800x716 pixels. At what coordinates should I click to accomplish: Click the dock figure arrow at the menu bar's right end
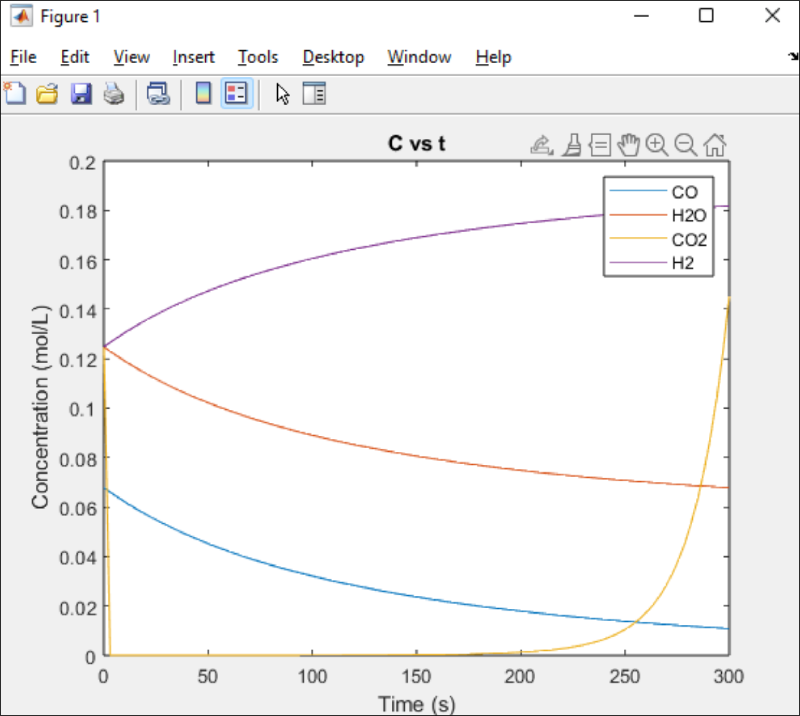[793, 56]
